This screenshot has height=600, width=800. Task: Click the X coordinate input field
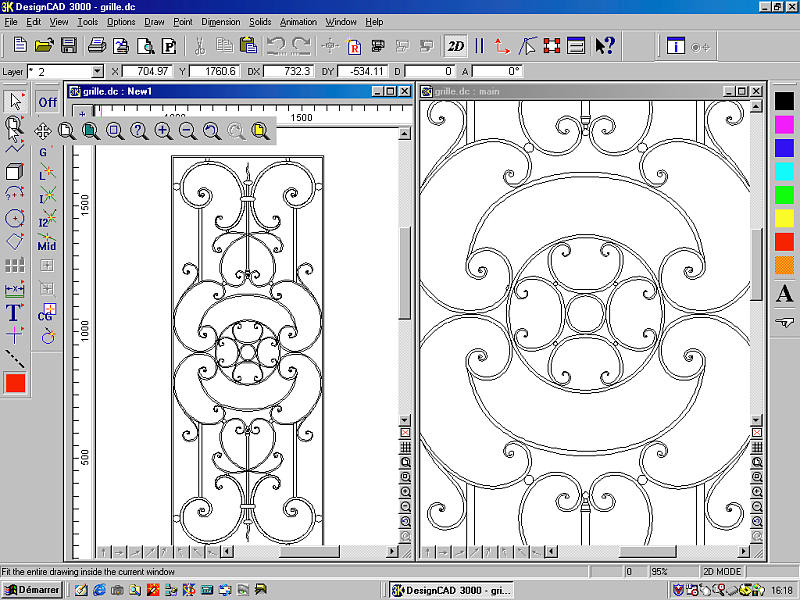point(146,71)
